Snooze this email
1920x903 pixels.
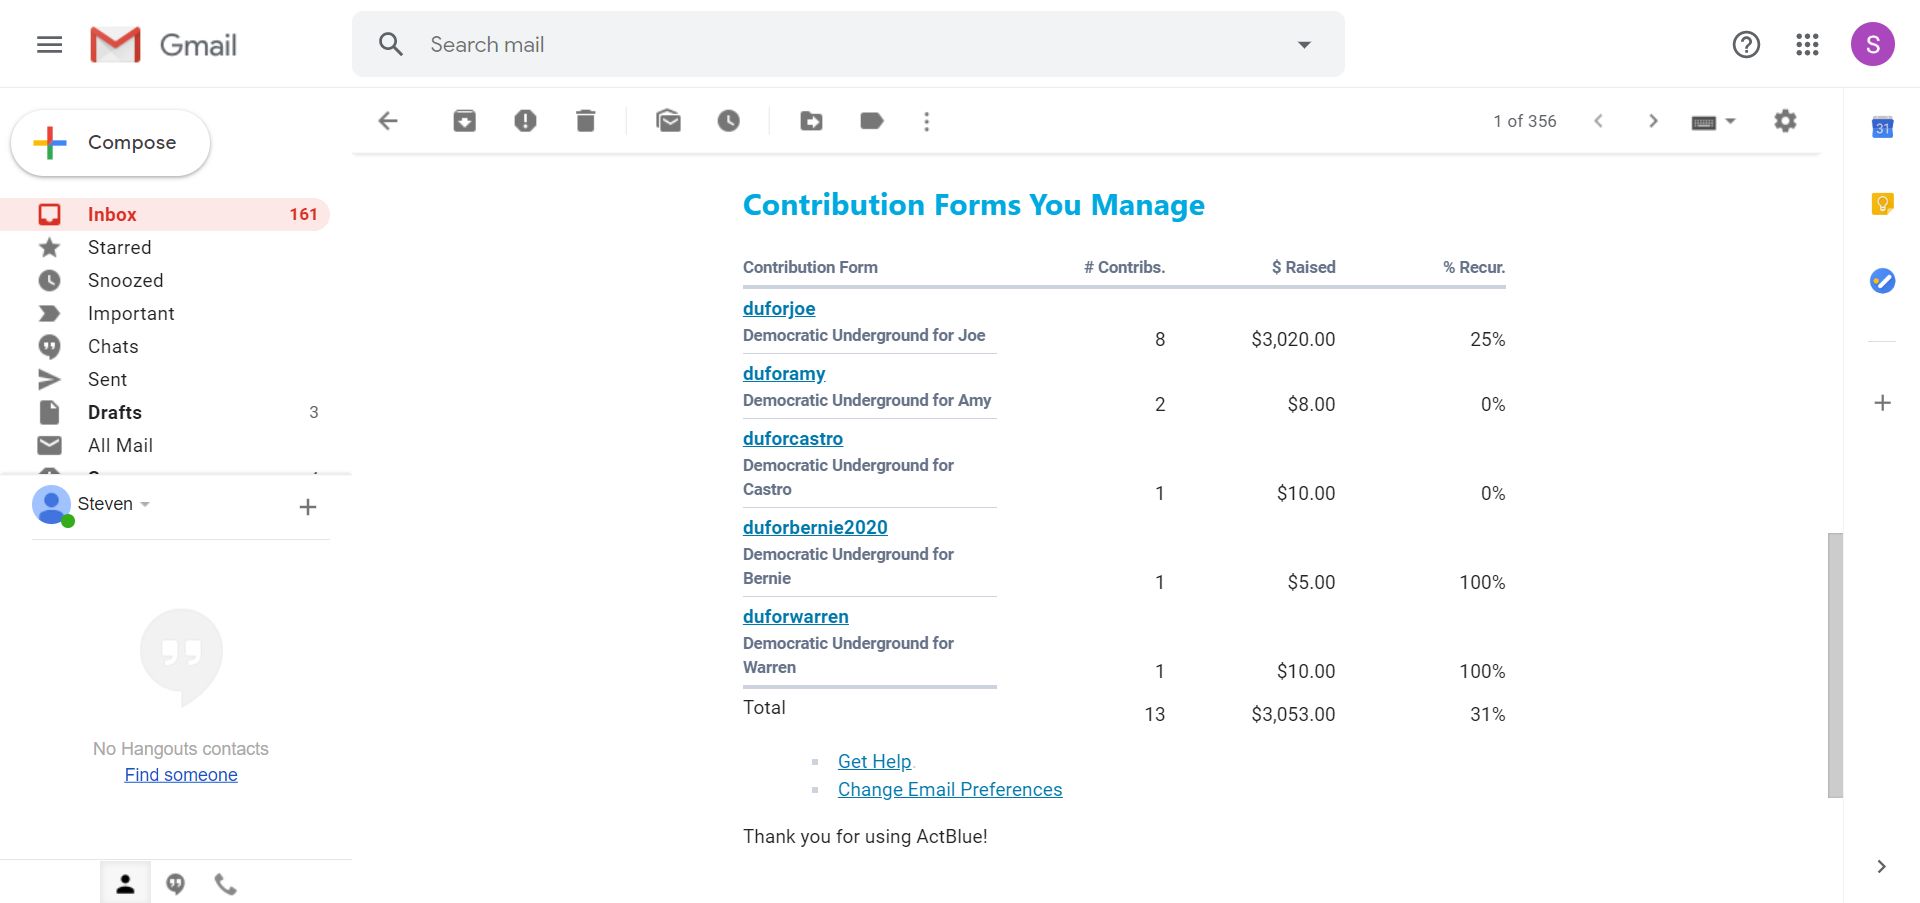point(729,121)
